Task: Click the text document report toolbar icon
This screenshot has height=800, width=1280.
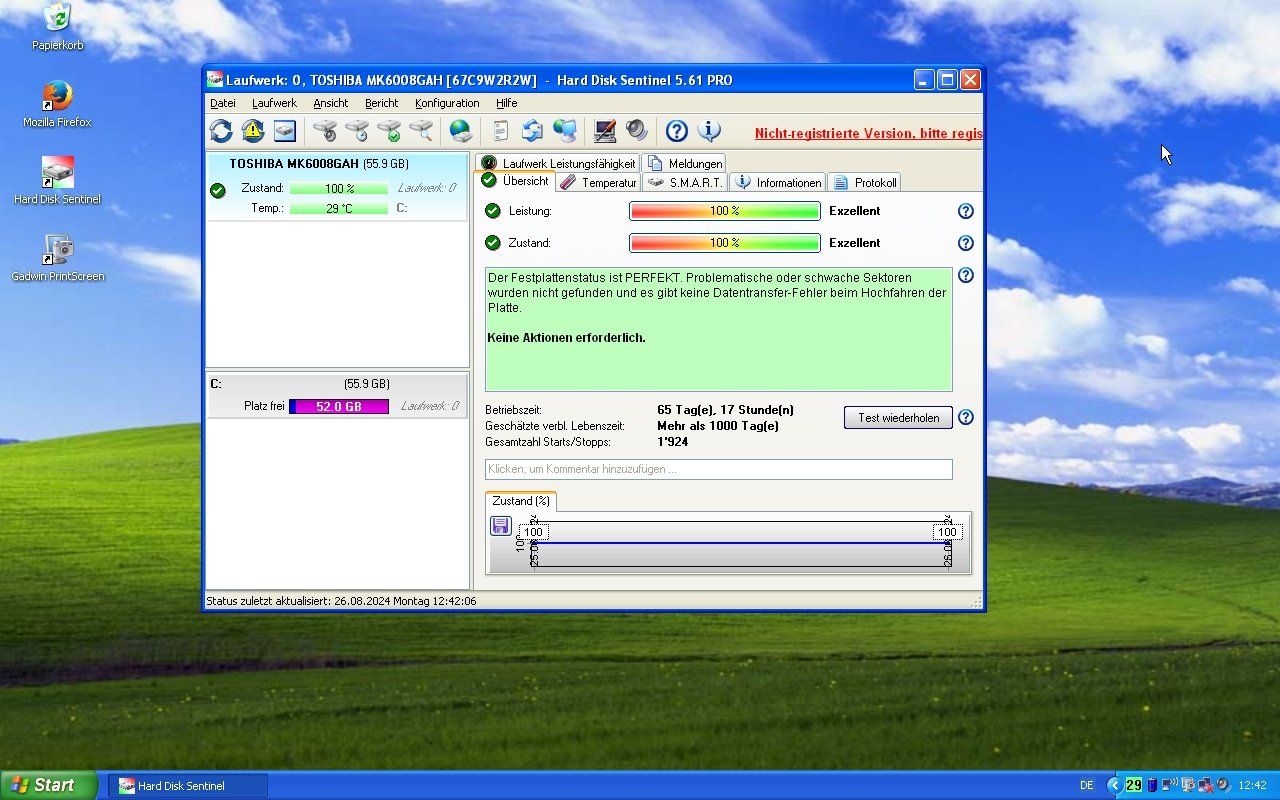Action: pyautogui.click(x=501, y=131)
